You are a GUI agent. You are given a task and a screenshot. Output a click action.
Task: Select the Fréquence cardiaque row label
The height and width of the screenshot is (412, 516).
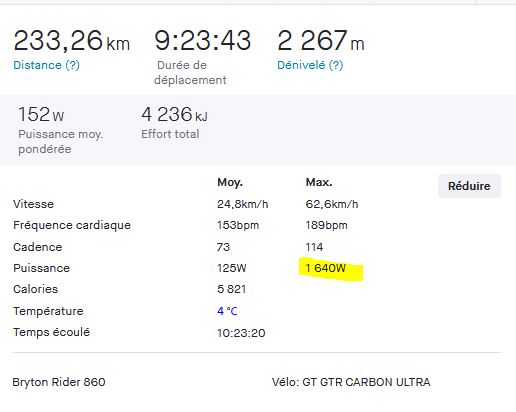coord(72,225)
